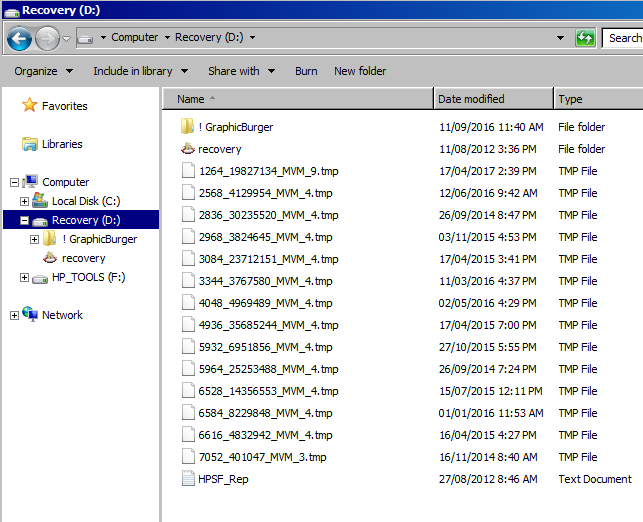This screenshot has height=522, width=643.
Task: Expand HP_TOOLS (F:) tree node
Action: coord(24,278)
